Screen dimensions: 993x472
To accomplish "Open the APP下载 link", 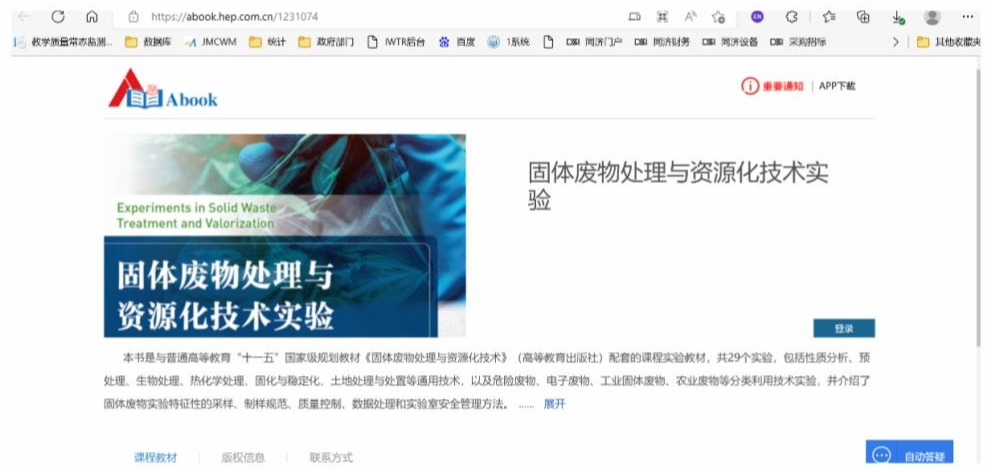I will tap(837, 86).
